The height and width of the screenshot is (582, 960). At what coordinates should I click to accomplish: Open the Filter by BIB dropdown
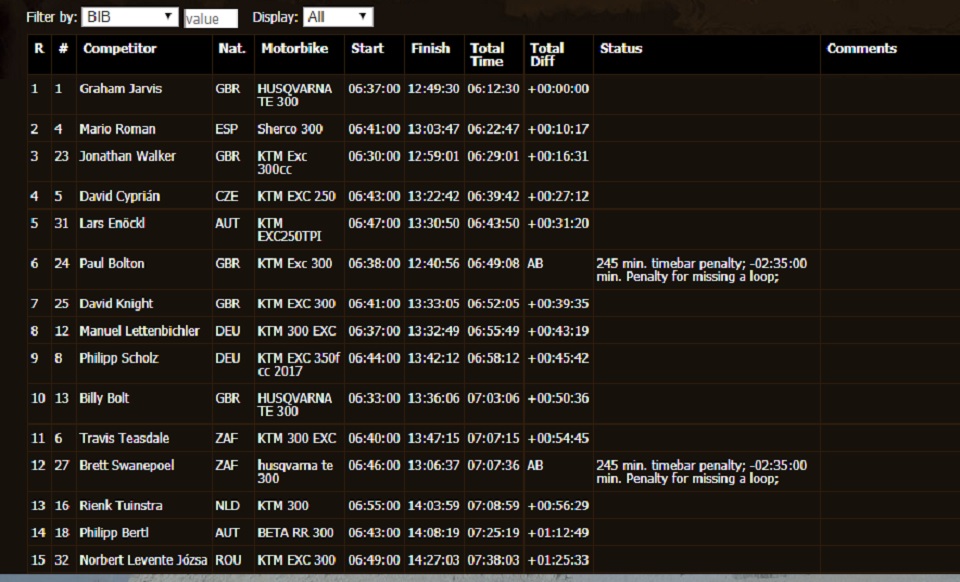(130, 17)
